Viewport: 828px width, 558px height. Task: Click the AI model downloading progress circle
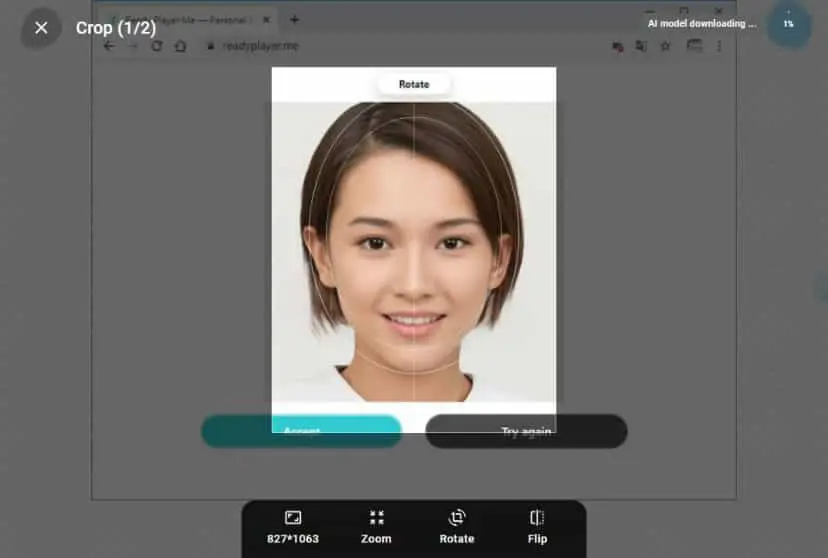pos(788,24)
